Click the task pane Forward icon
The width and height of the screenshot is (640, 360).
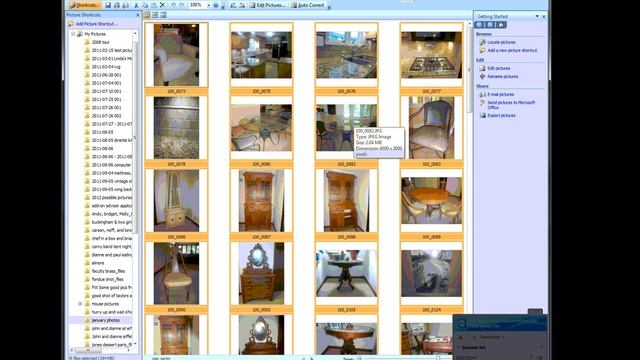(x=490, y=25)
